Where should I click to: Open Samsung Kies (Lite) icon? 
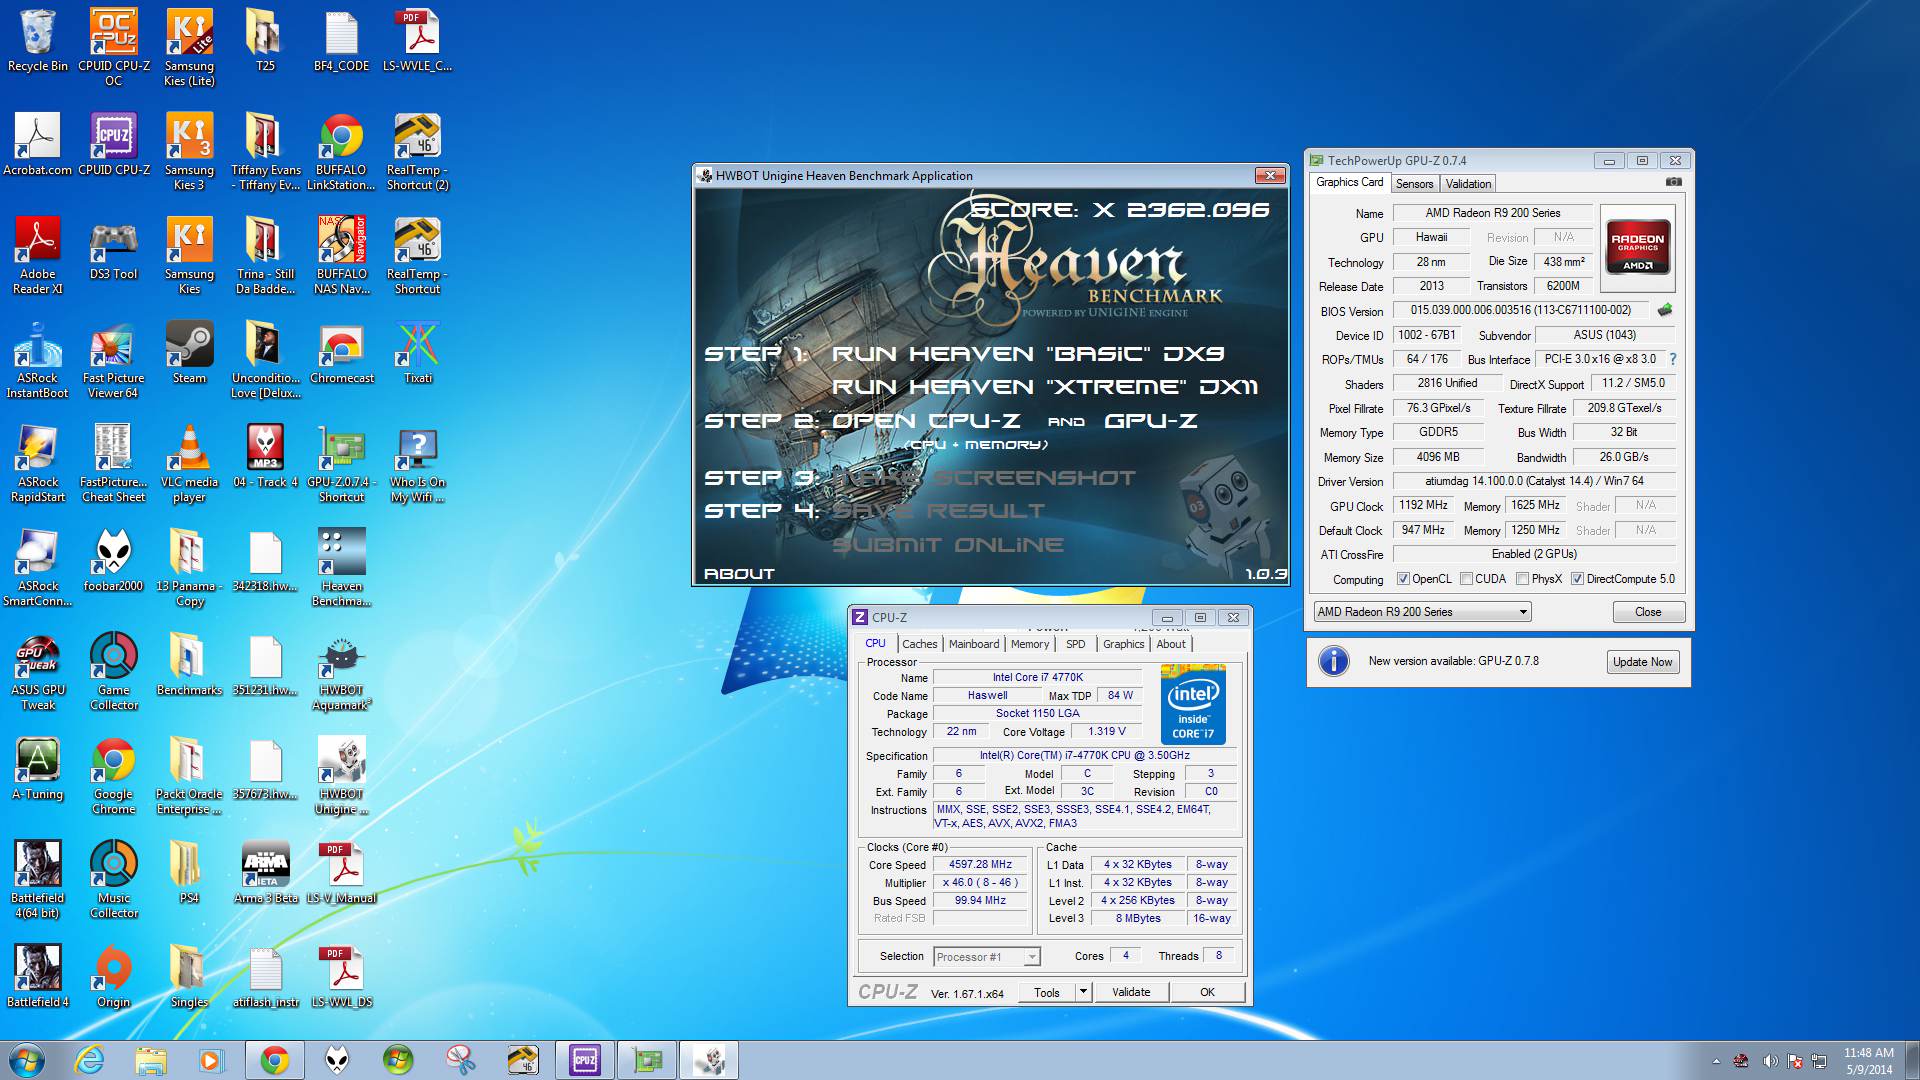tap(189, 46)
